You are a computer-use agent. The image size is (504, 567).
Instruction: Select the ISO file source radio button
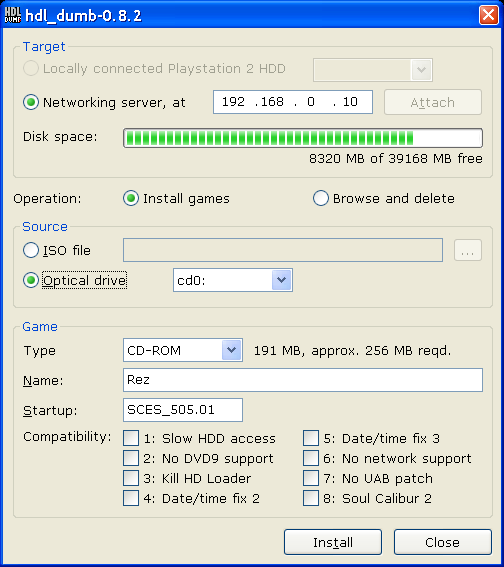[31, 250]
